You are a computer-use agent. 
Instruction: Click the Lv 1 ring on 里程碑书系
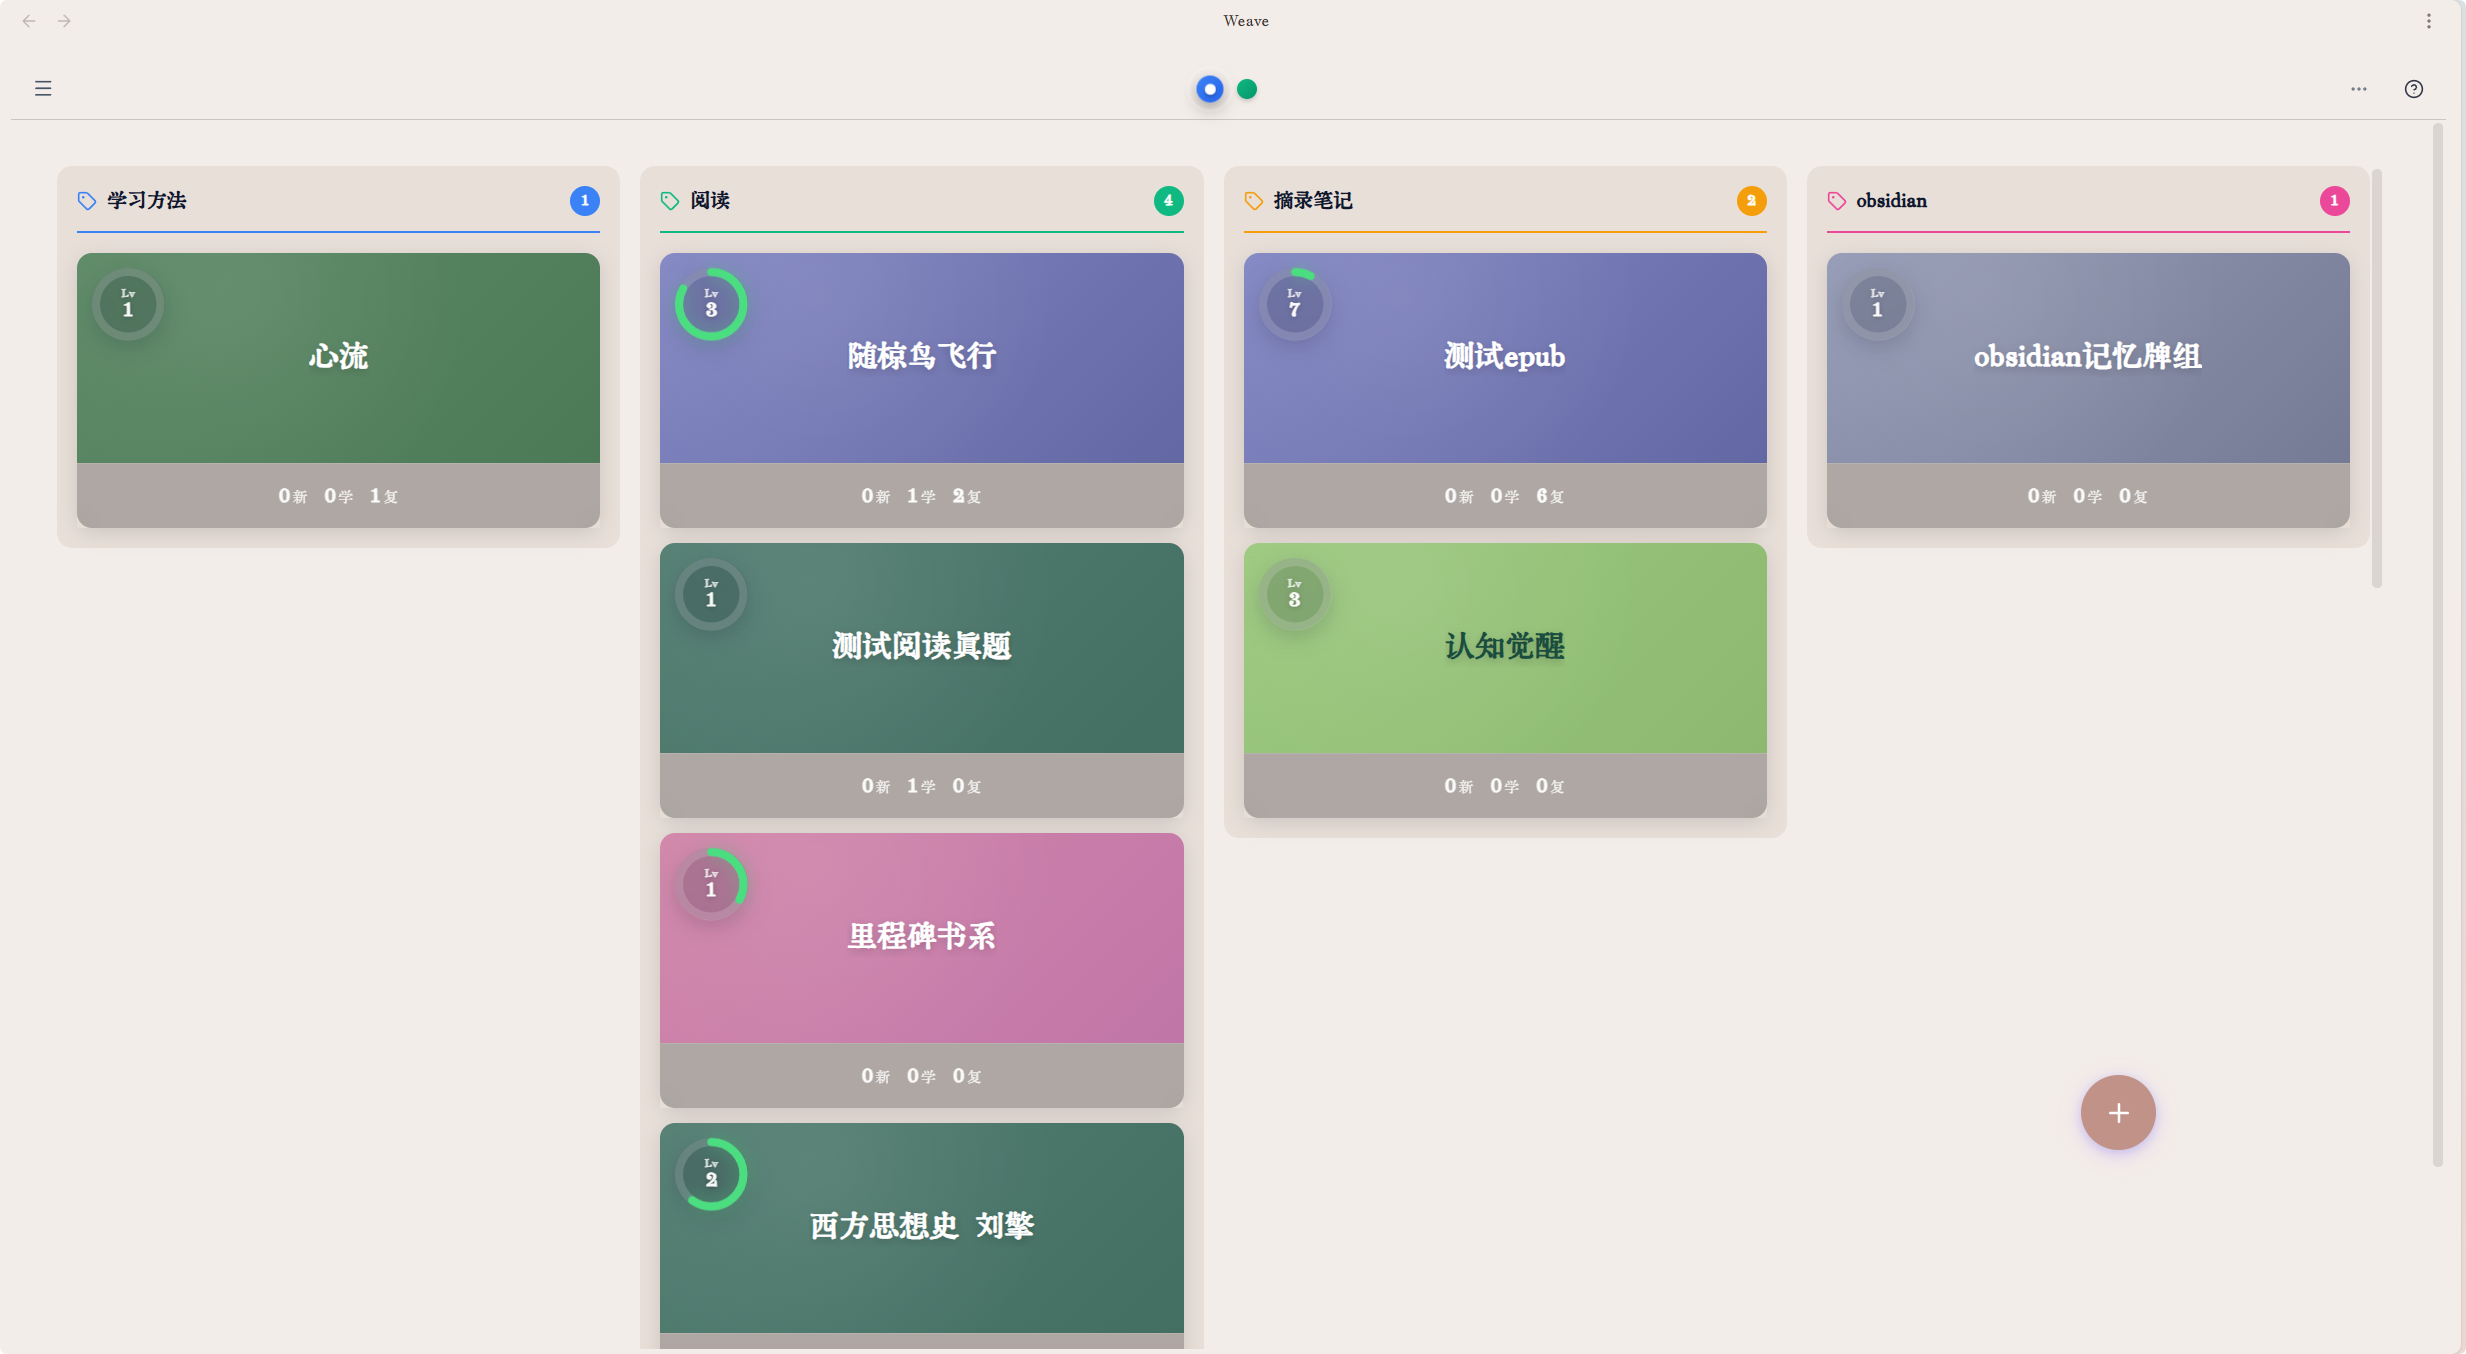click(711, 884)
